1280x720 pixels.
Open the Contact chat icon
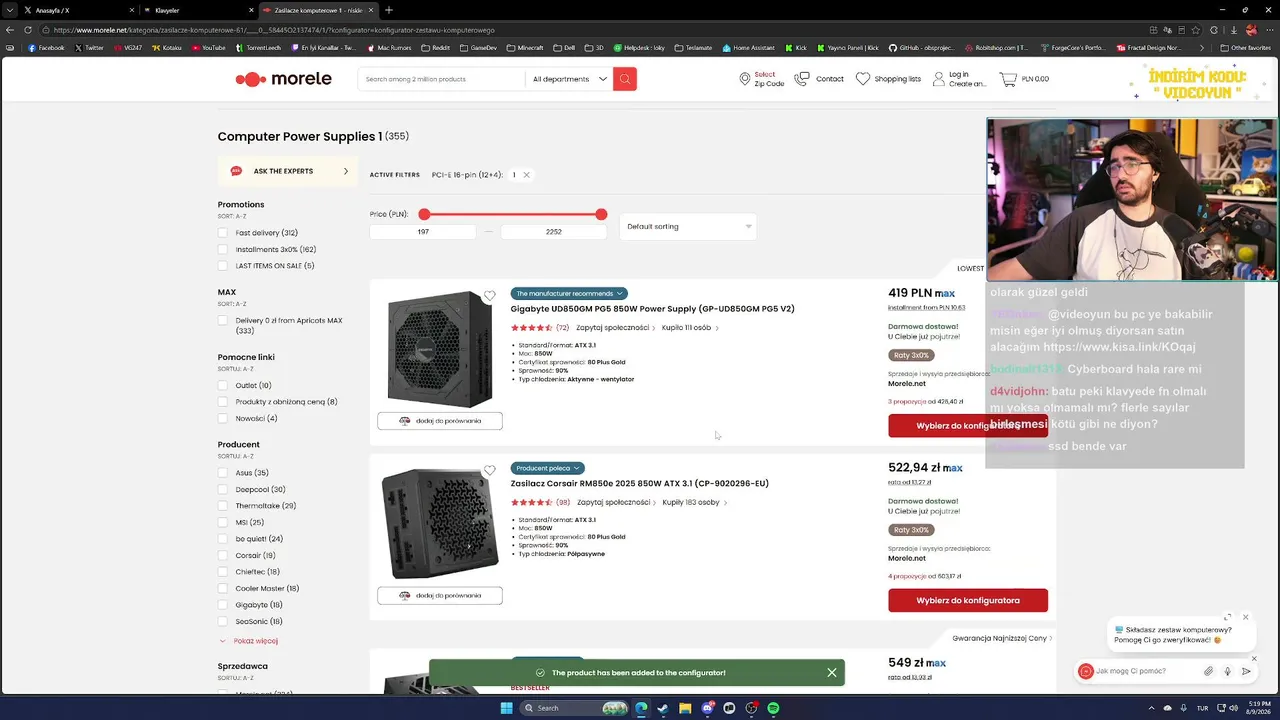pyautogui.click(x=802, y=79)
